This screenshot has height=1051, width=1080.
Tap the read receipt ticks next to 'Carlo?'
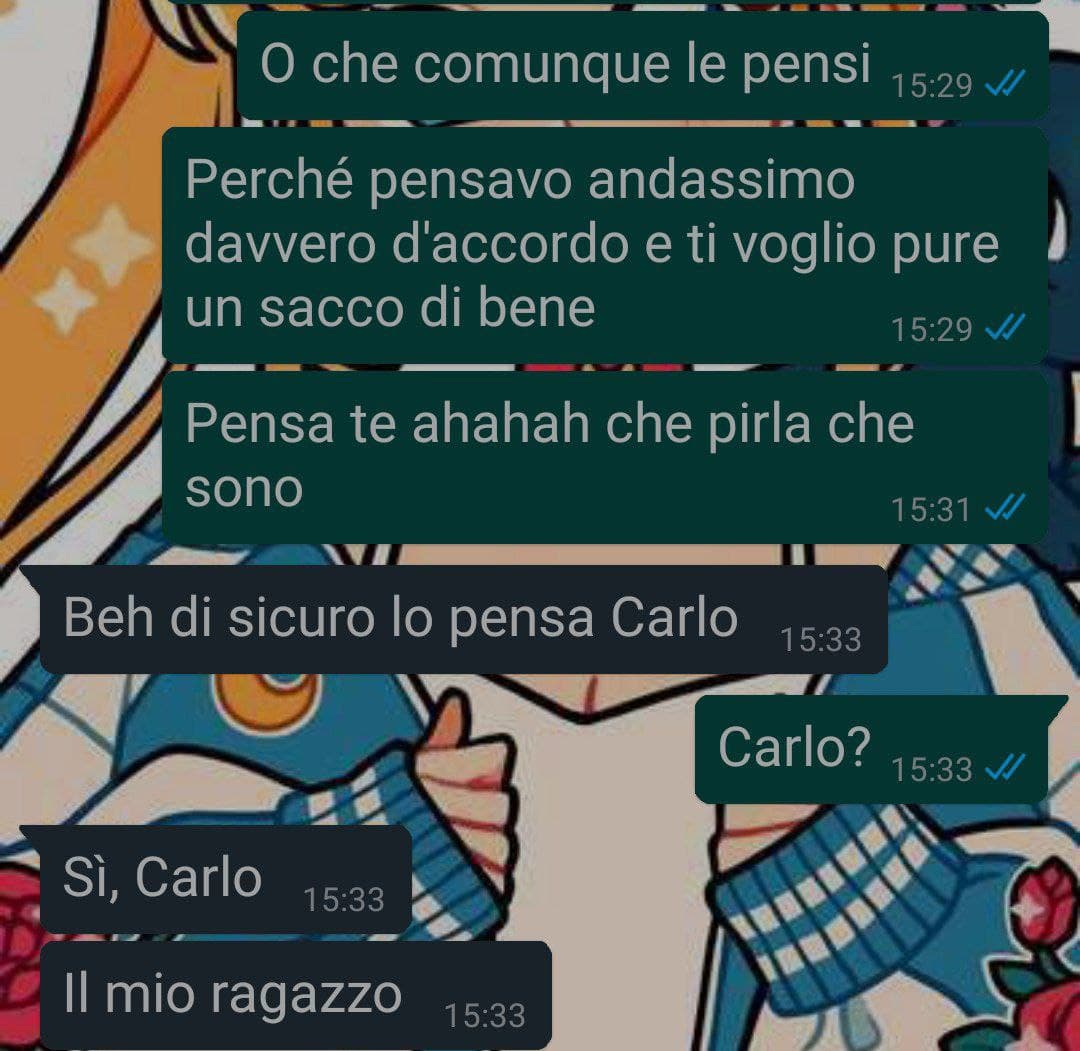coord(1005,768)
